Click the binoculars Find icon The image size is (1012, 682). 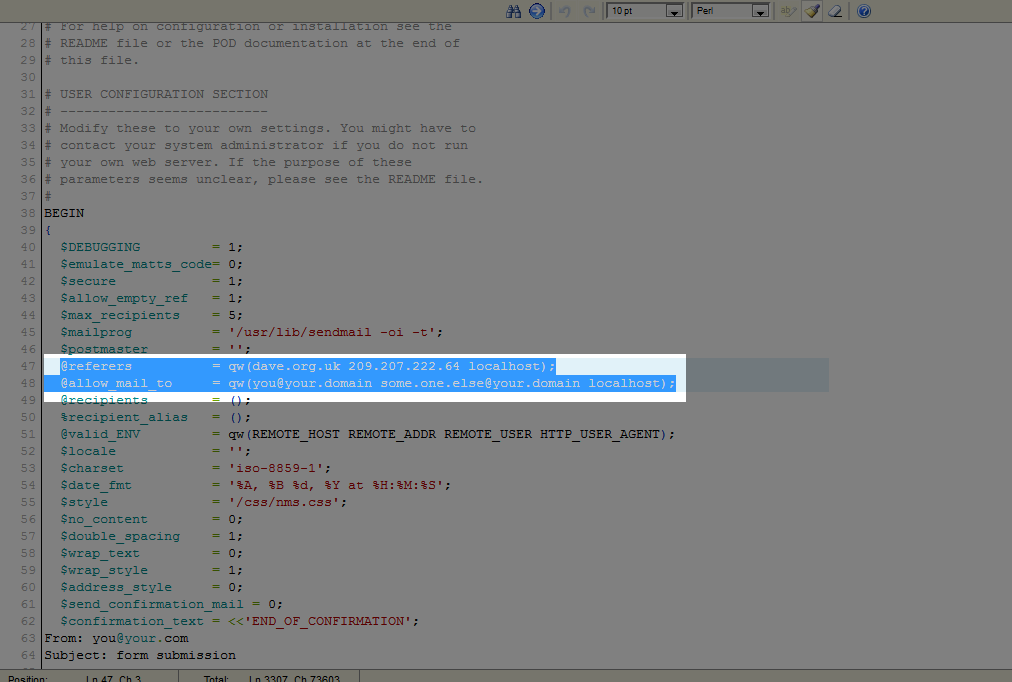click(x=515, y=11)
